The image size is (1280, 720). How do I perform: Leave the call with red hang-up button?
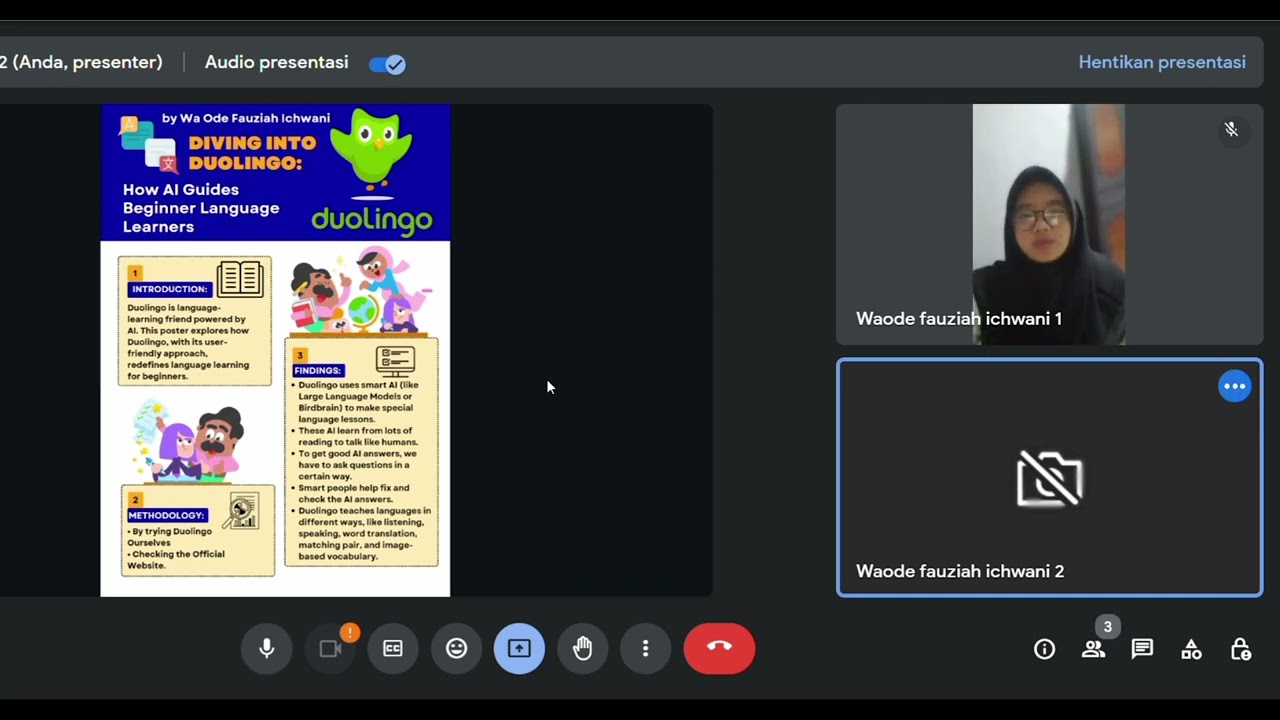pos(719,648)
